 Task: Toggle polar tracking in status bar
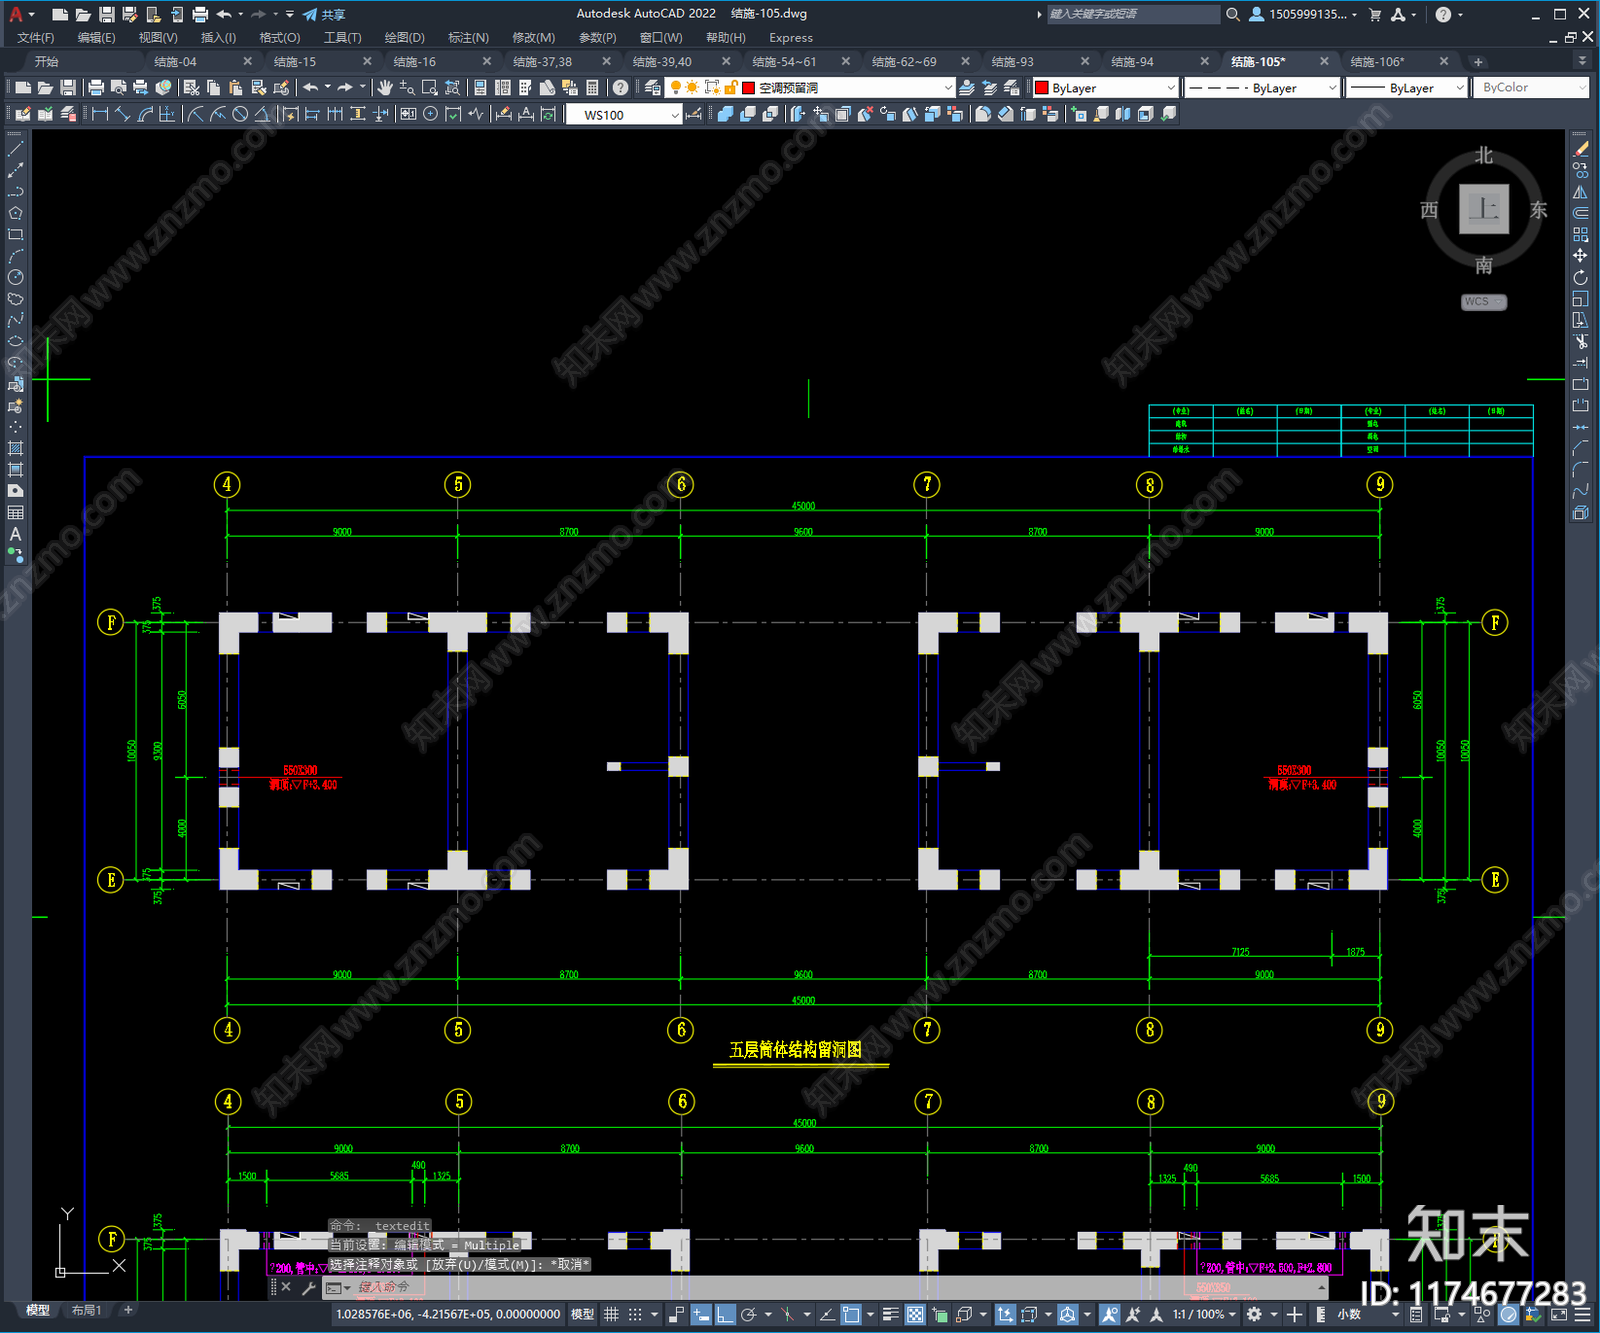pos(748,1314)
